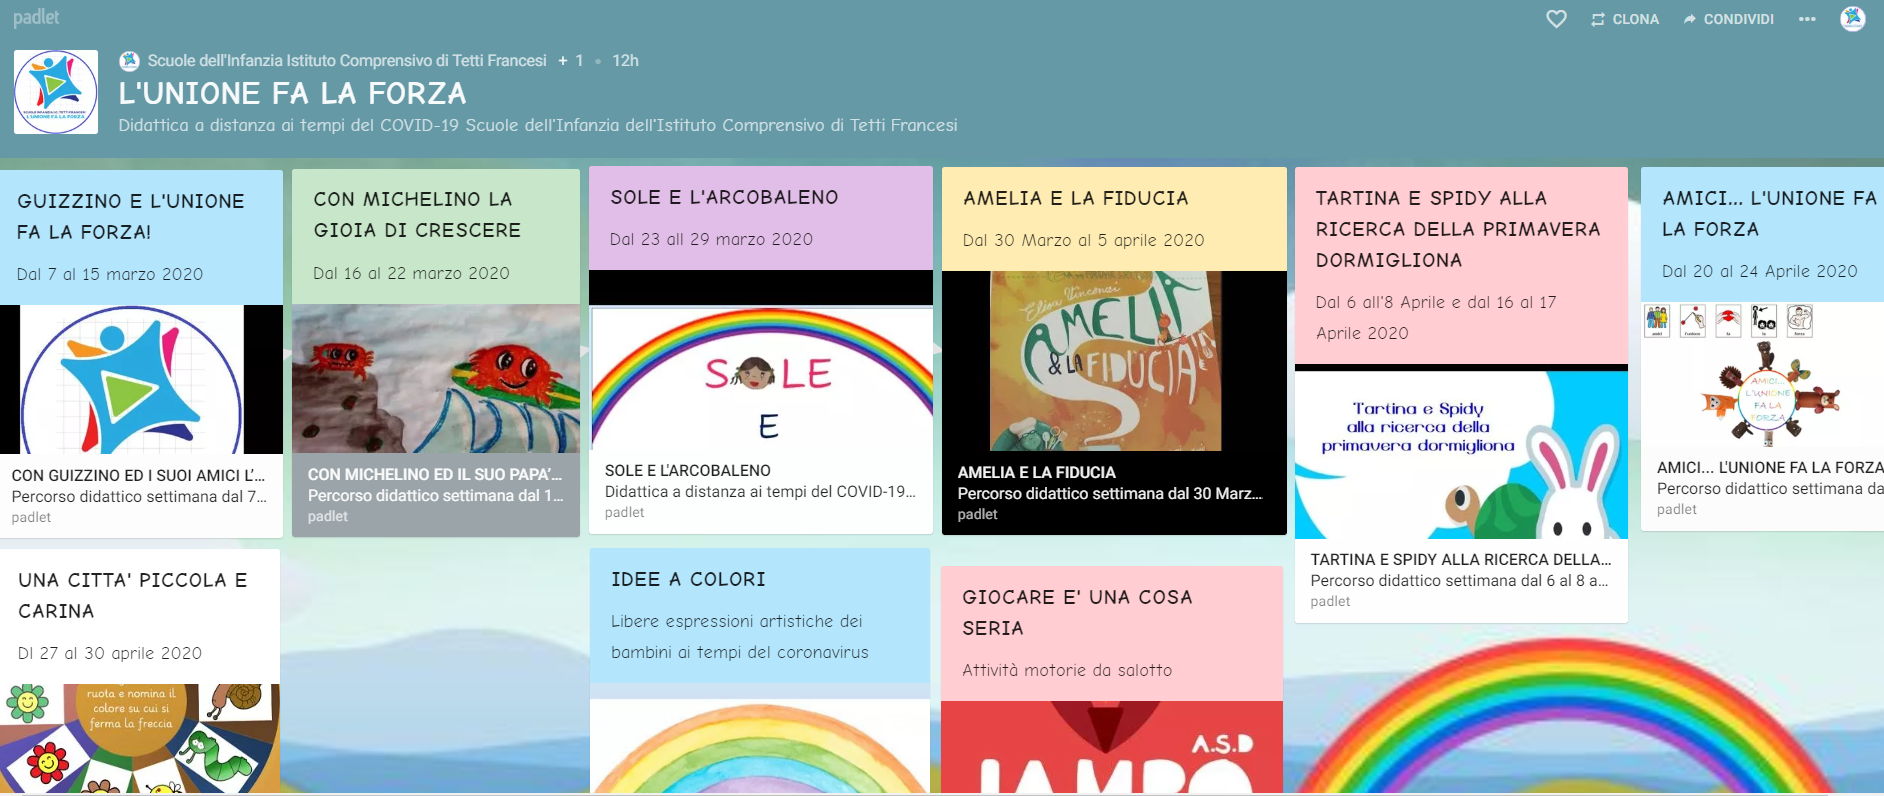The image size is (1884, 796).
Task: Open the Amelia book cover thumbnail
Action: point(1114,361)
